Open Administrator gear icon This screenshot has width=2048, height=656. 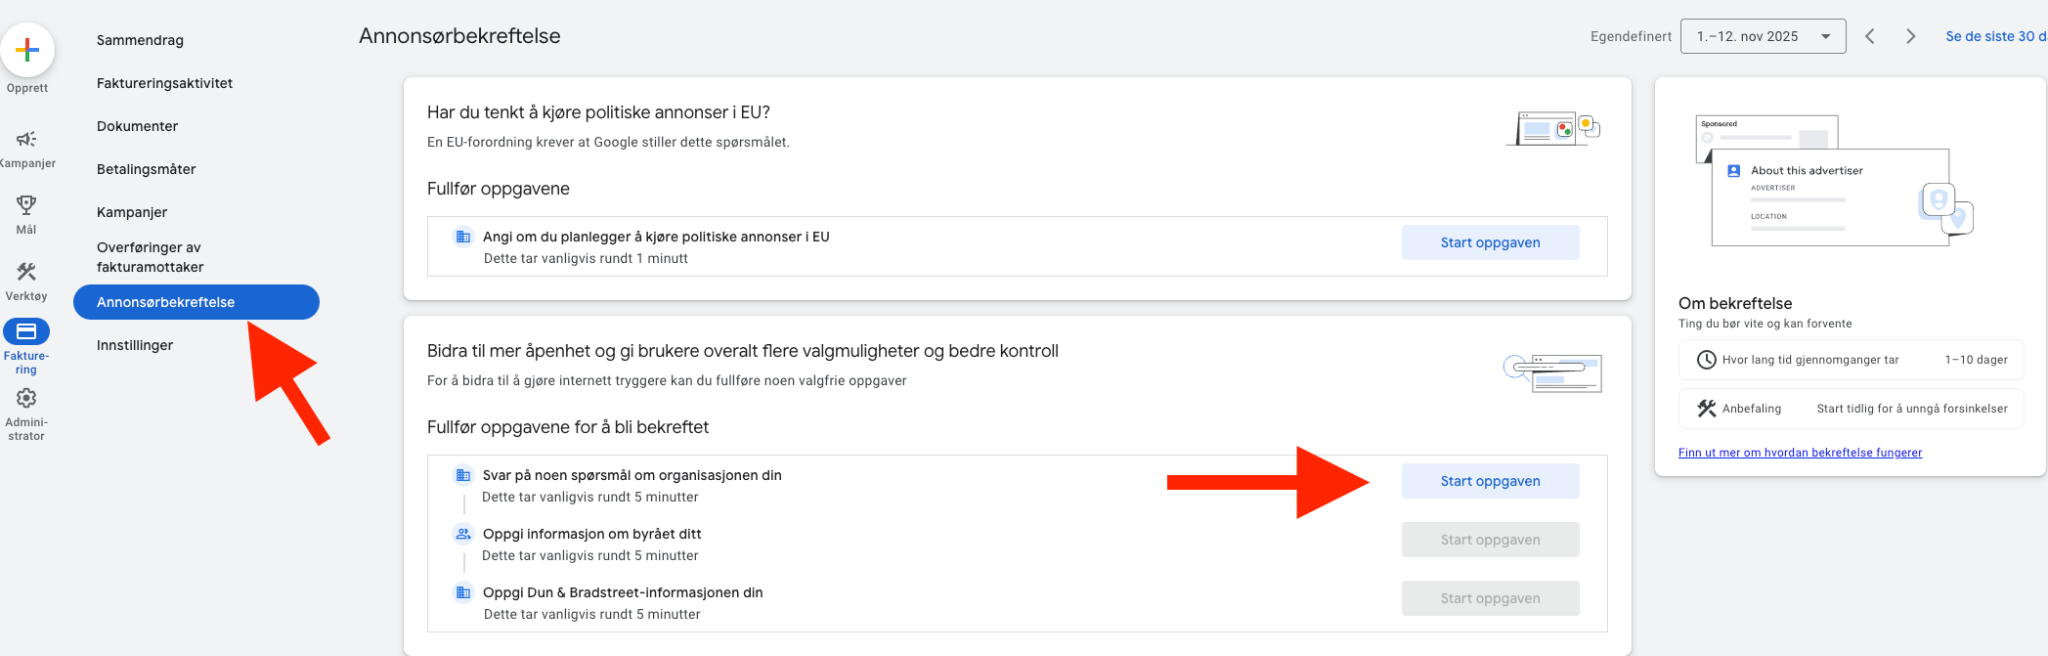coord(27,398)
